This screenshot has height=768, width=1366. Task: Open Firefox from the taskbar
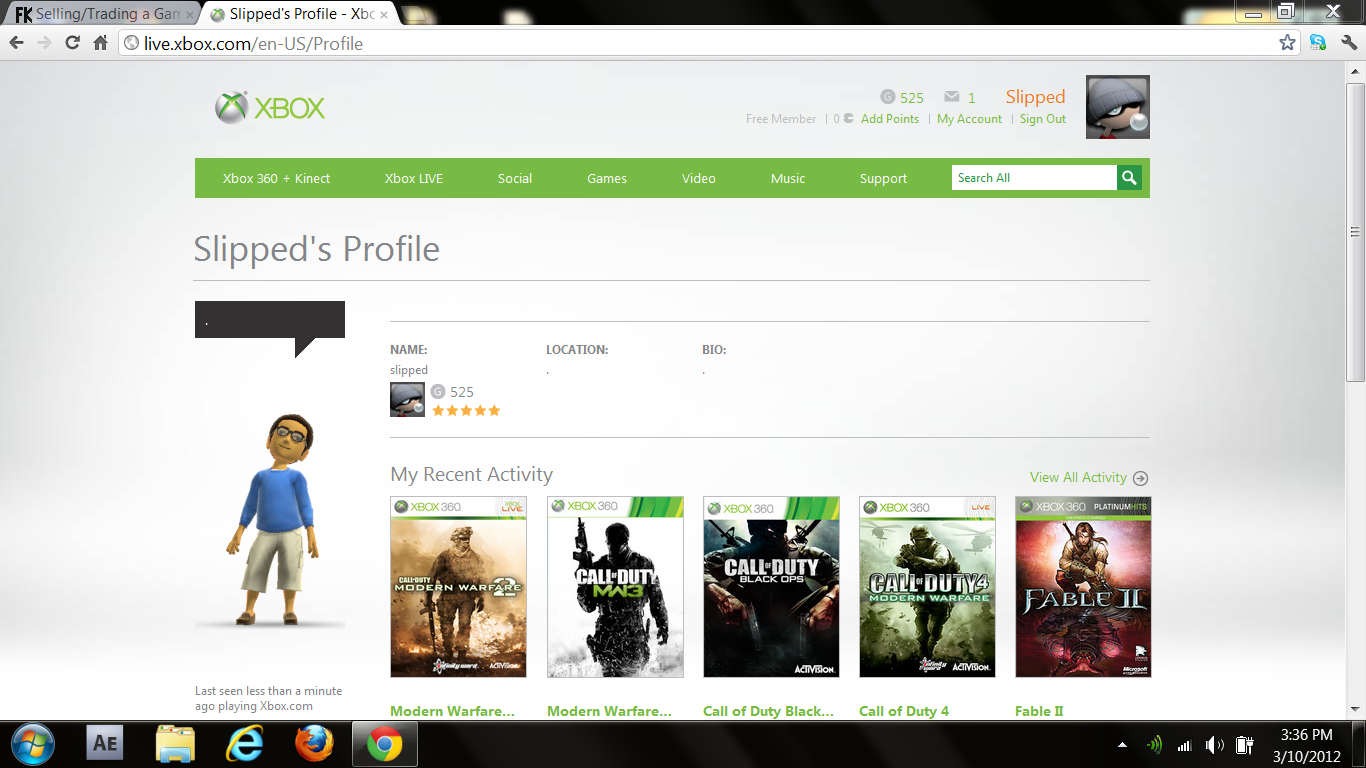coord(315,745)
